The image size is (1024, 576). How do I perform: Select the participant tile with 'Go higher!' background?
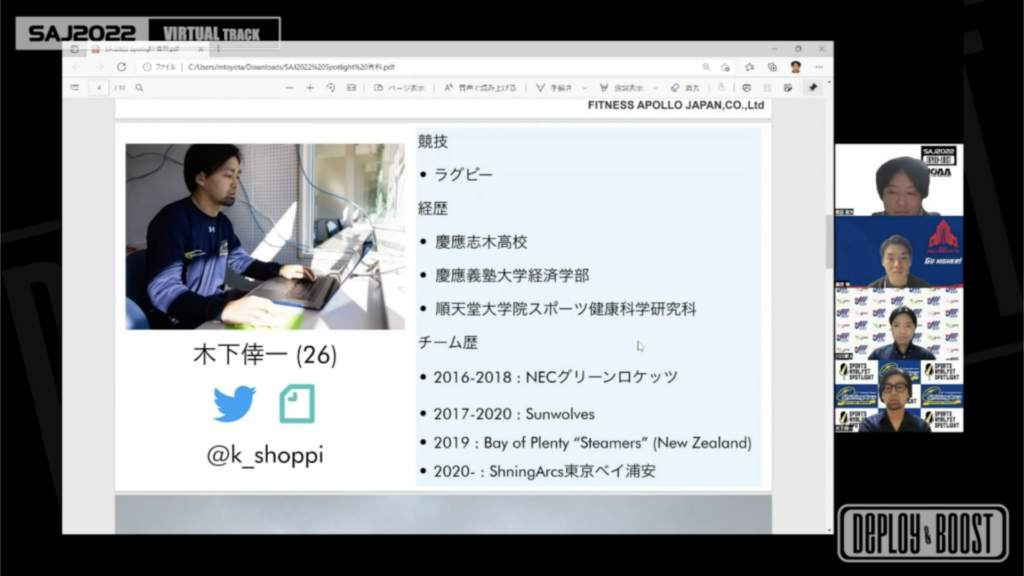point(899,251)
